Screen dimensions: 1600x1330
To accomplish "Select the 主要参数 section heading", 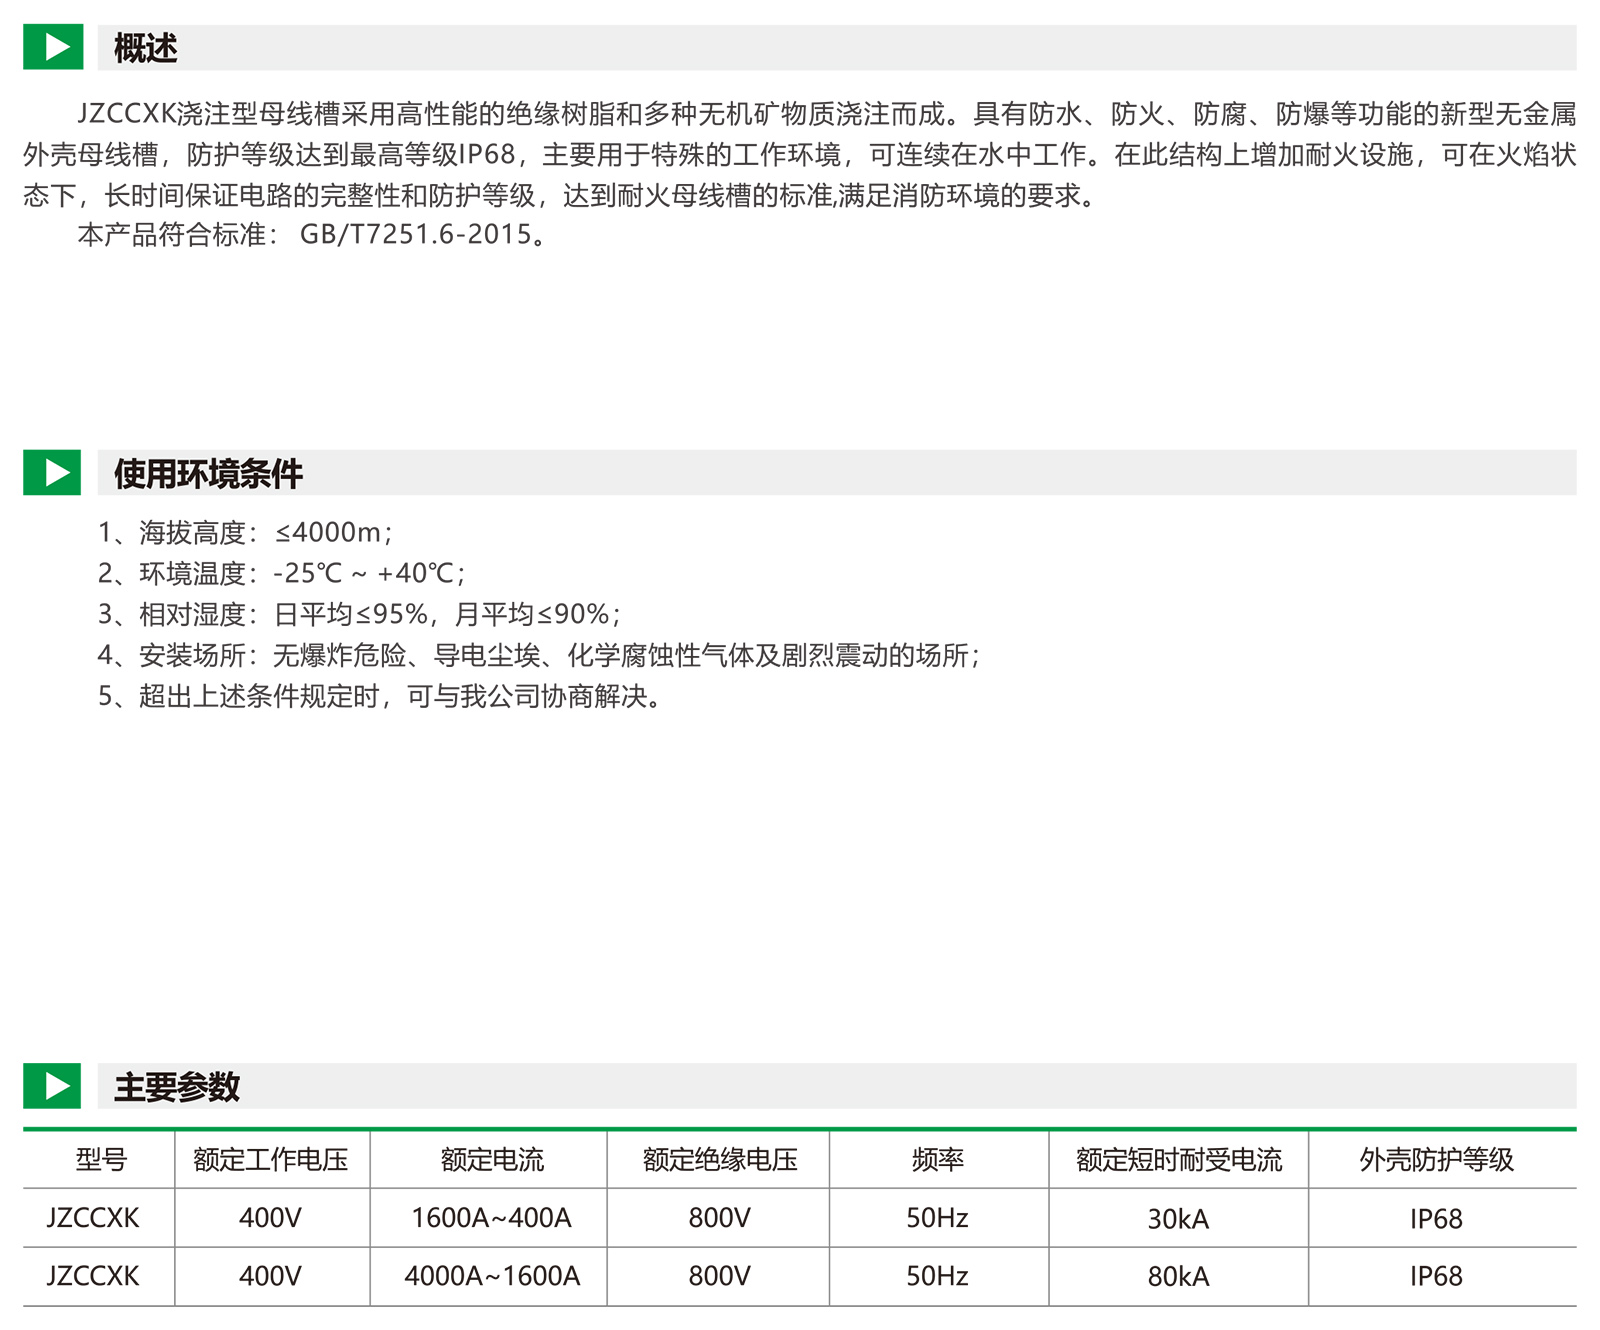I will 177,1086.
